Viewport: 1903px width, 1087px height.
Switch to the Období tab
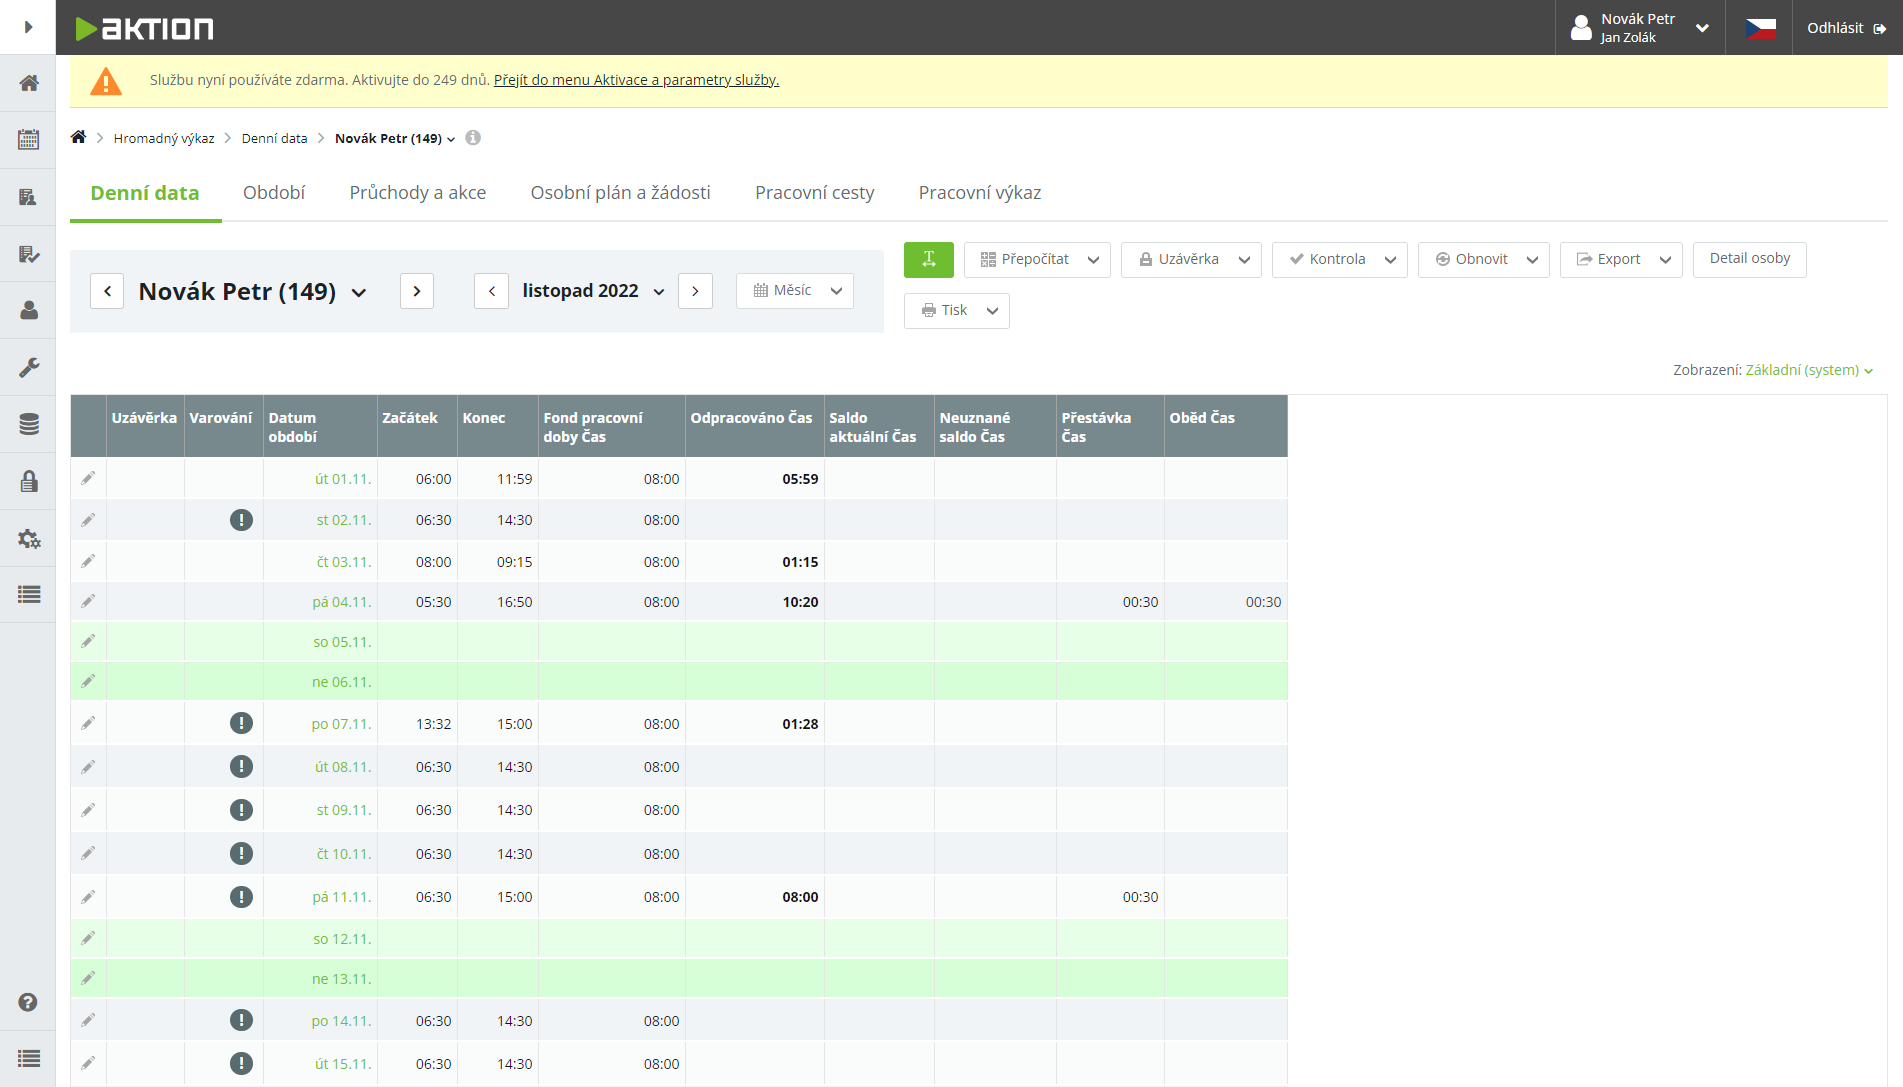pos(274,193)
